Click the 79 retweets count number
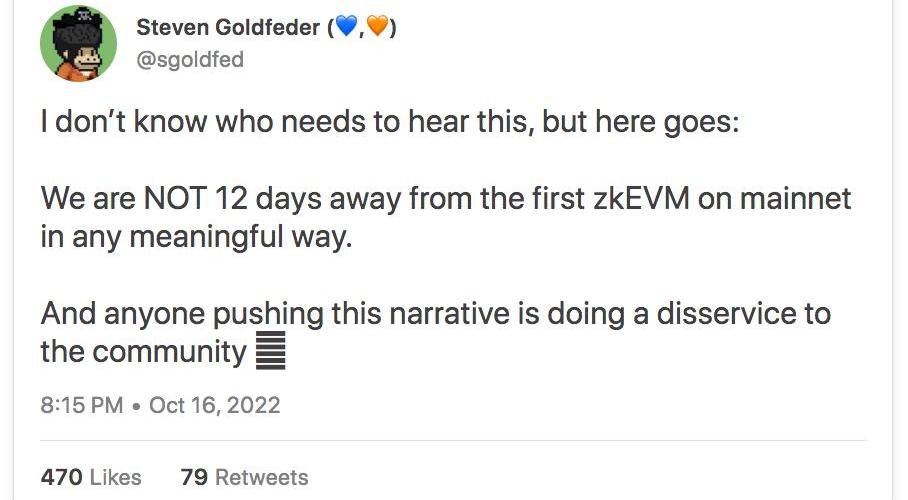Viewport: 908px width, 500px height. [194, 477]
